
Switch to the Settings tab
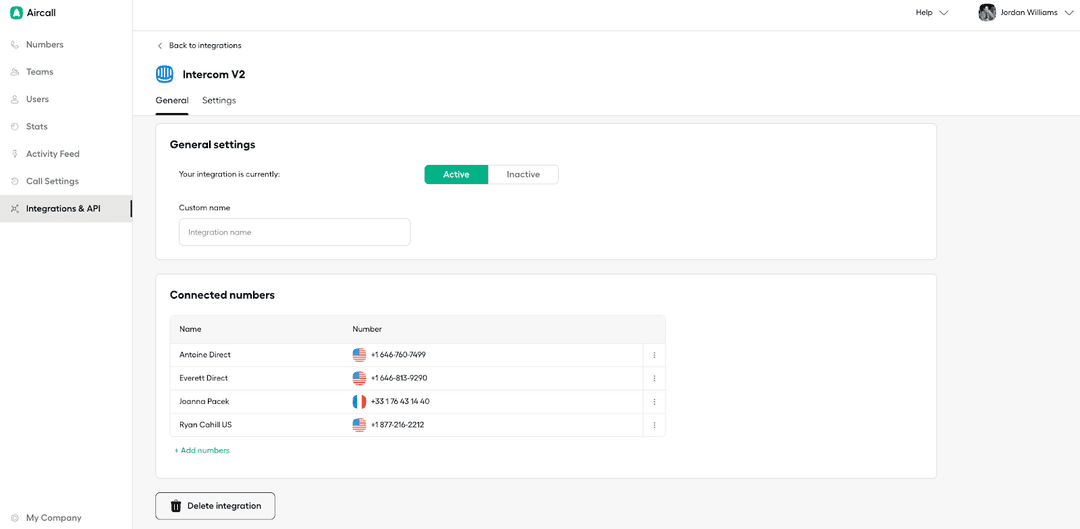219,101
